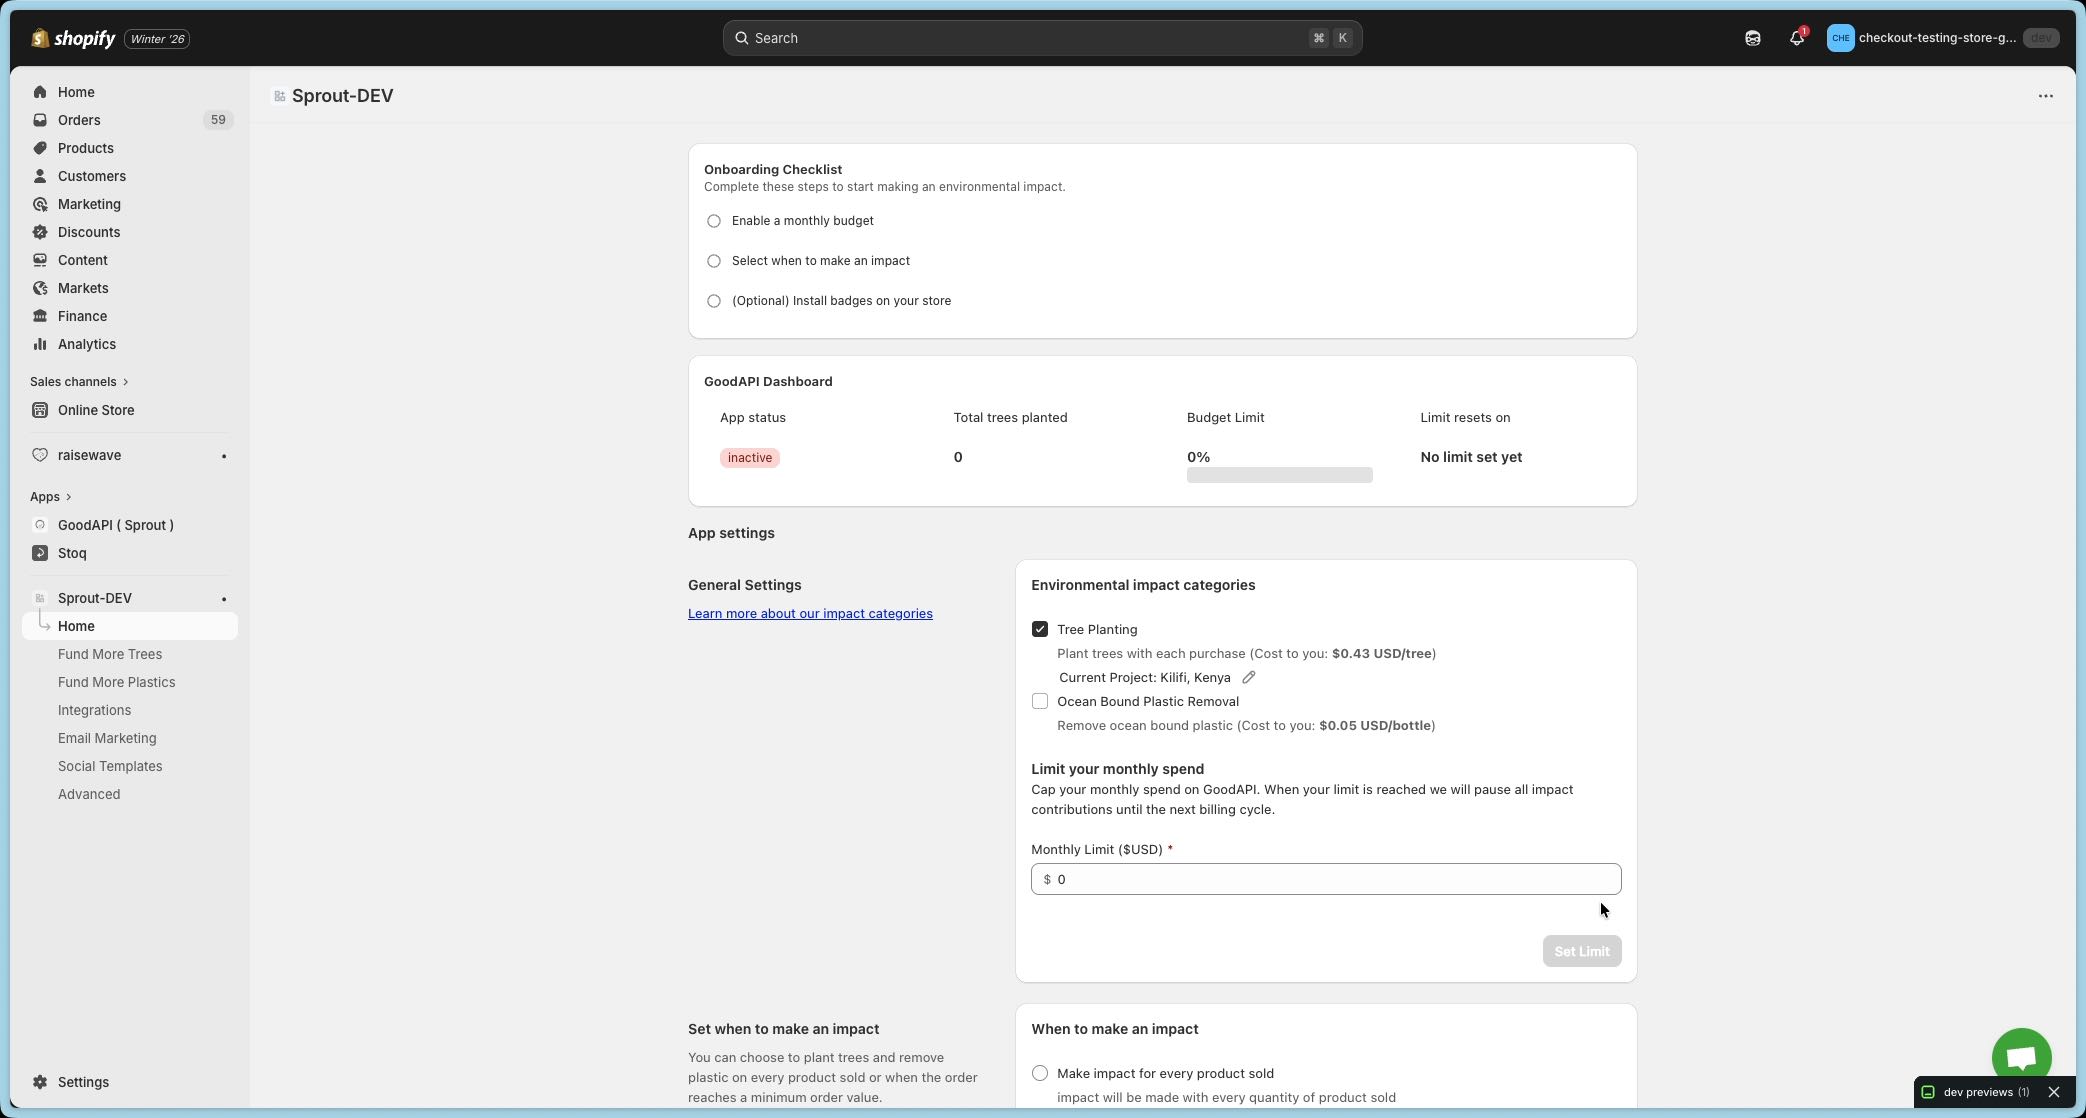The image size is (2086, 1118).
Task: Uncheck the Tree Planting checkbox
Action: pyautogui.click(x=1040, y=629)
